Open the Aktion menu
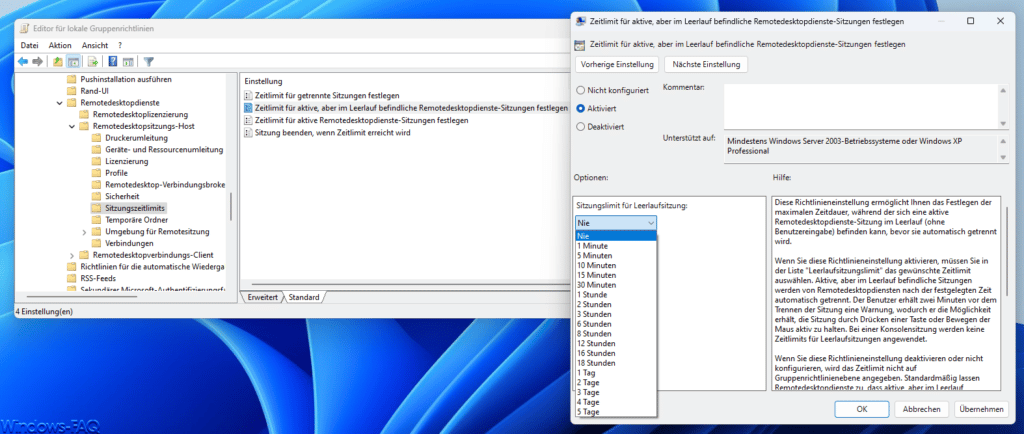The height and width of the screenshot is (434, 1024). (60, 46)
